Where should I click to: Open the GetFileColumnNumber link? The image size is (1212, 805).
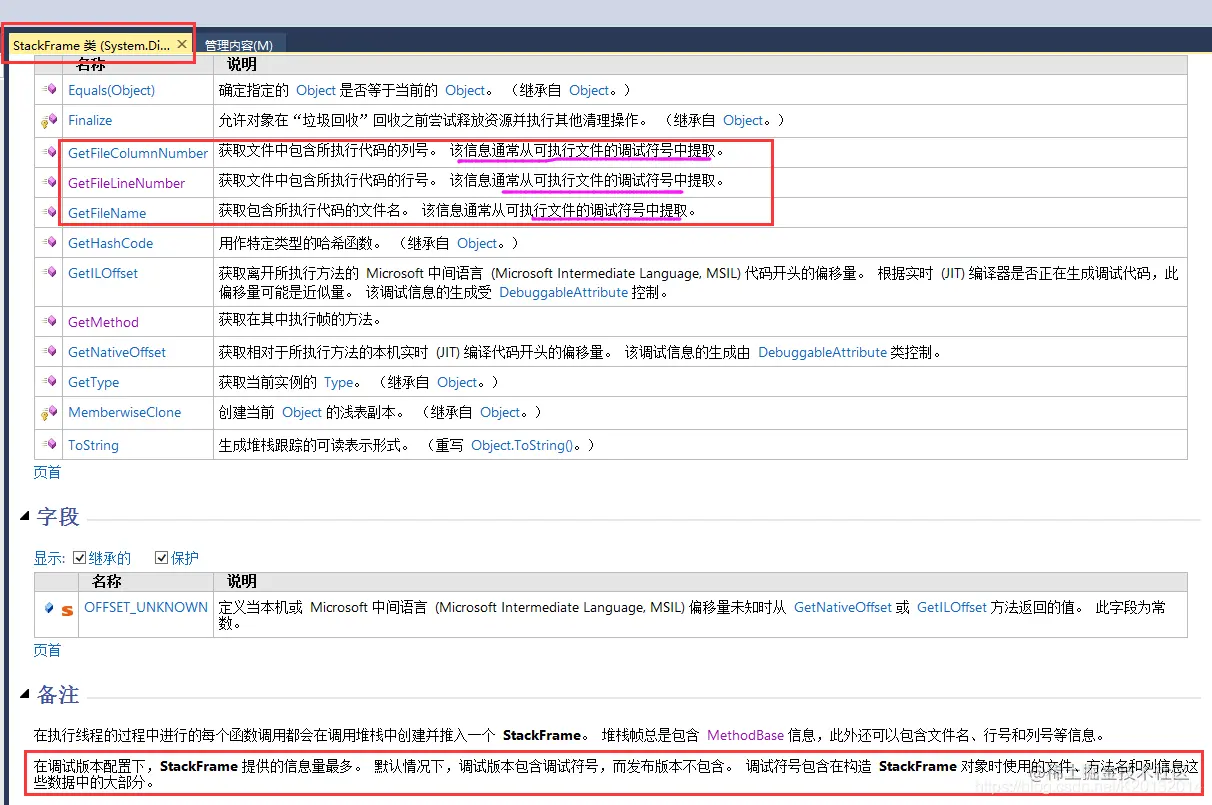(x=138, y=153)
